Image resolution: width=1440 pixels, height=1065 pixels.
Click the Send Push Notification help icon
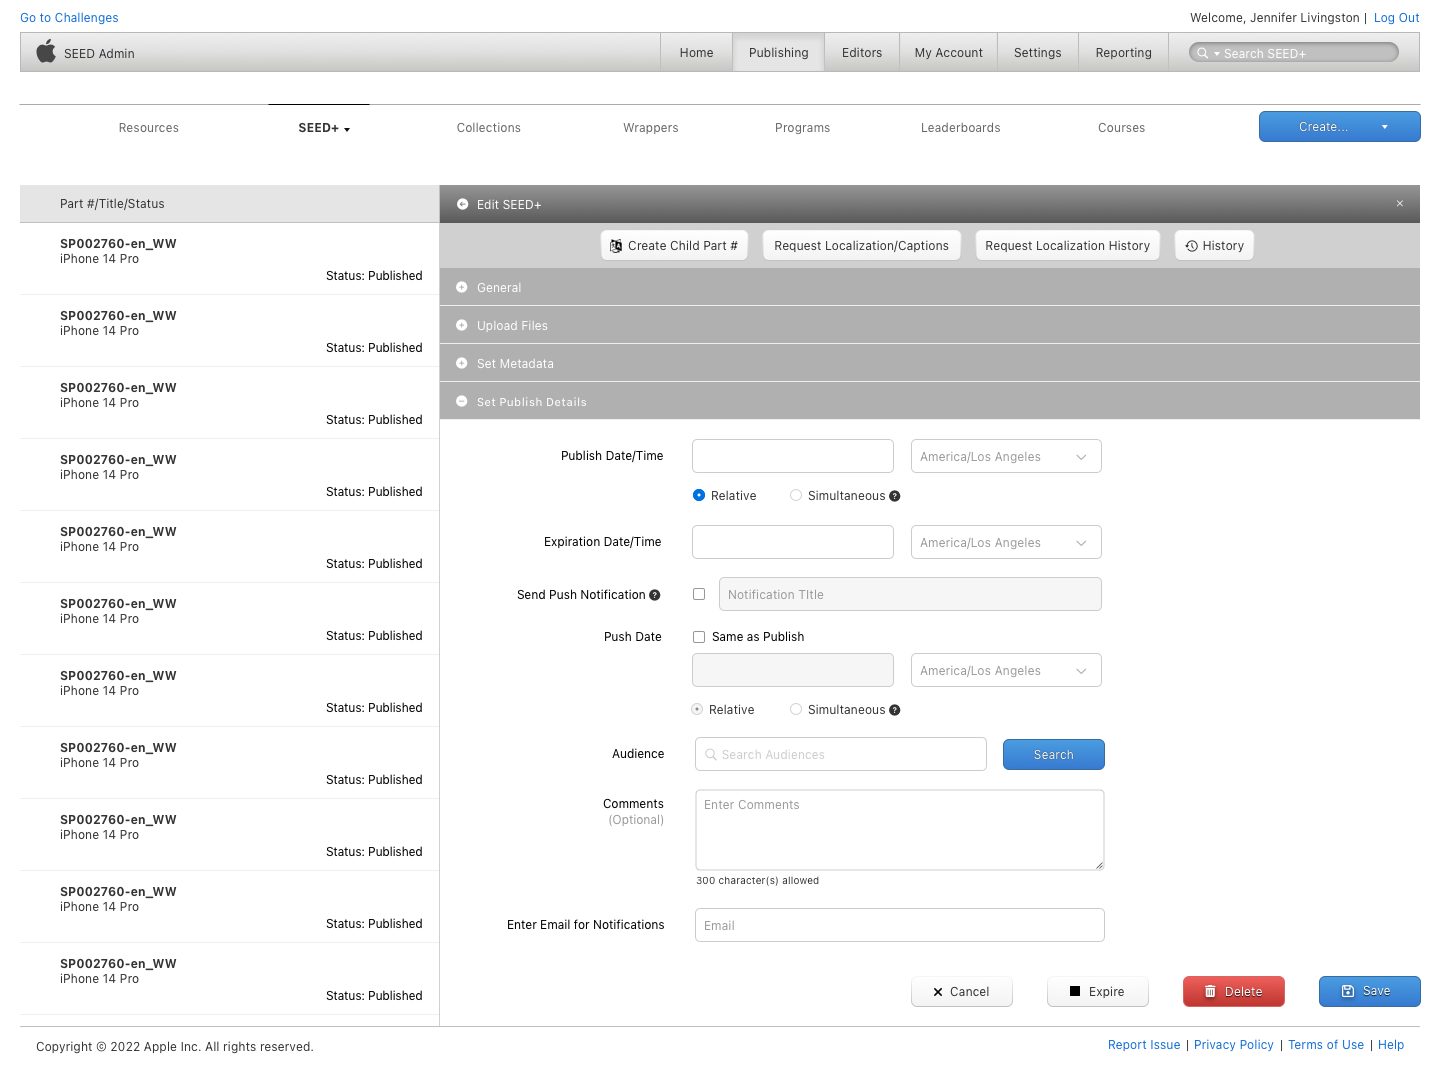click(x=655, y=595)
